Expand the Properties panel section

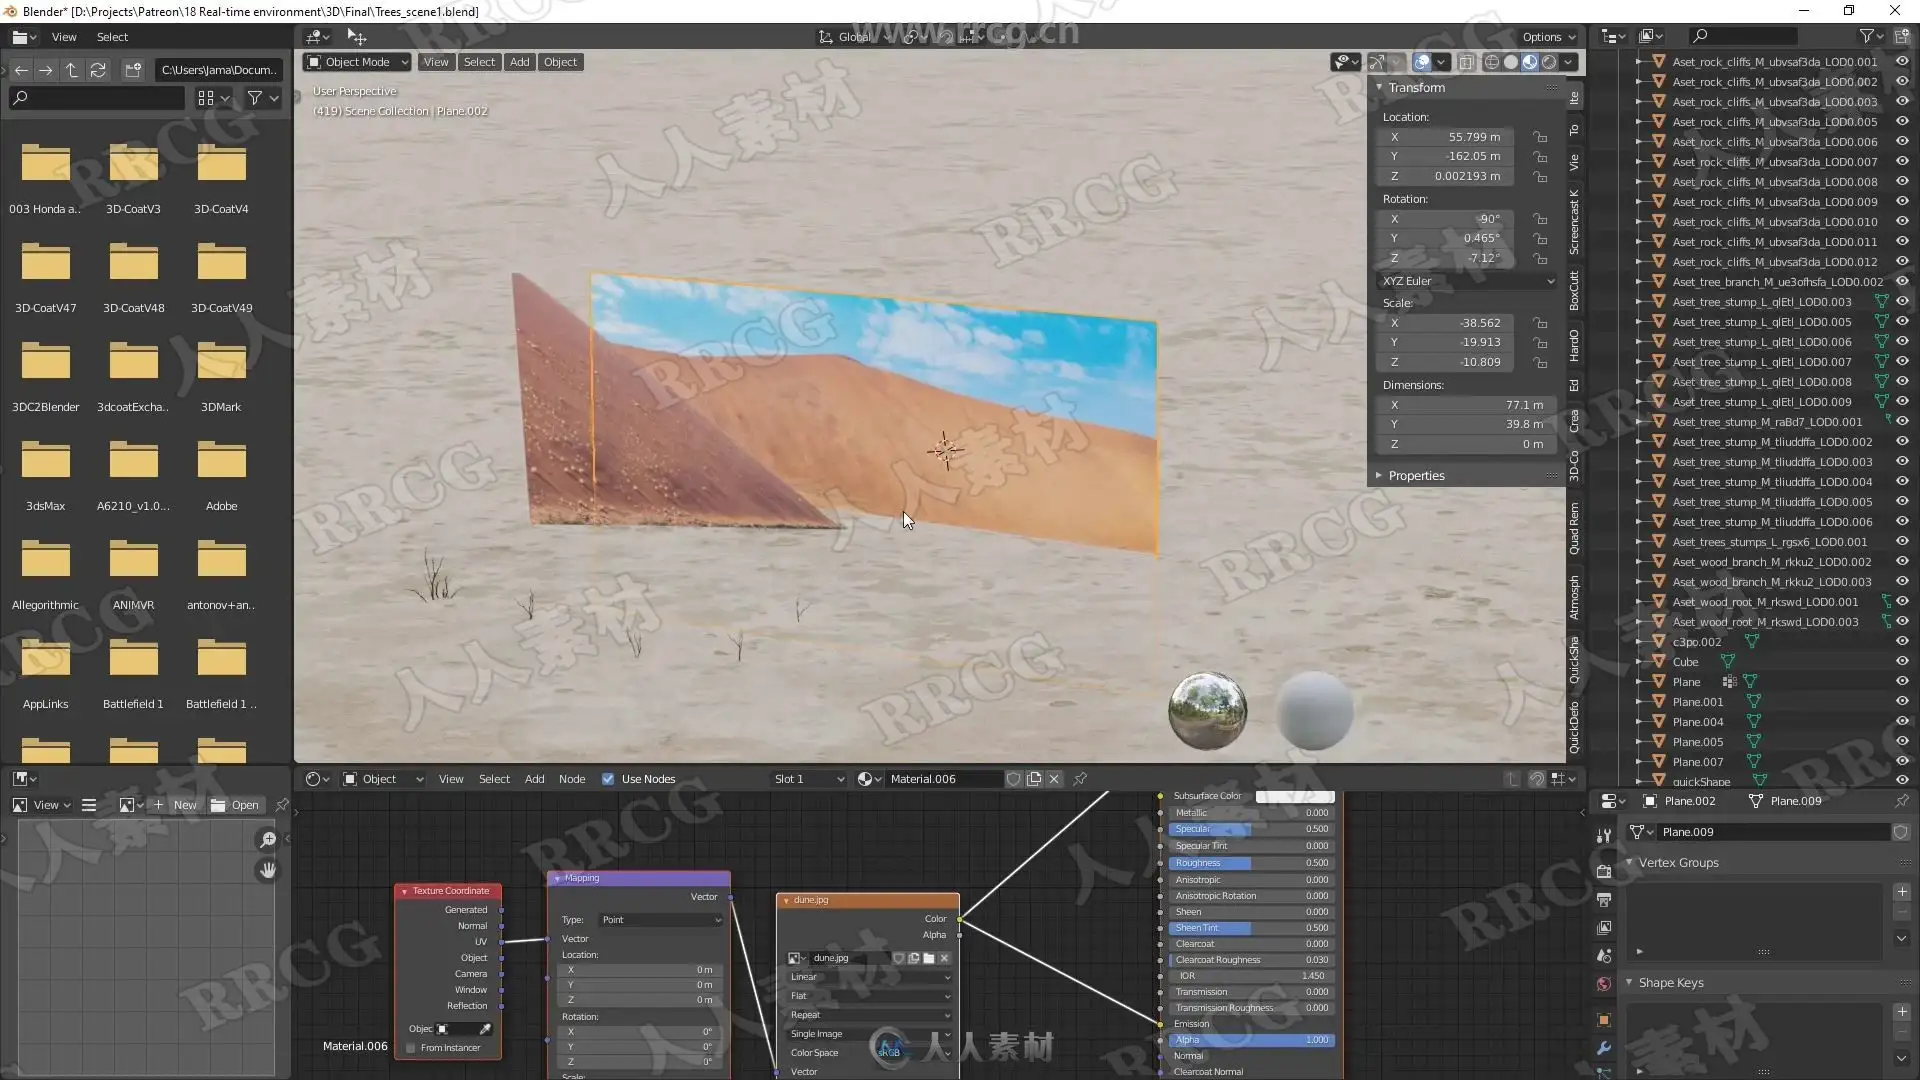(1416, 476)
